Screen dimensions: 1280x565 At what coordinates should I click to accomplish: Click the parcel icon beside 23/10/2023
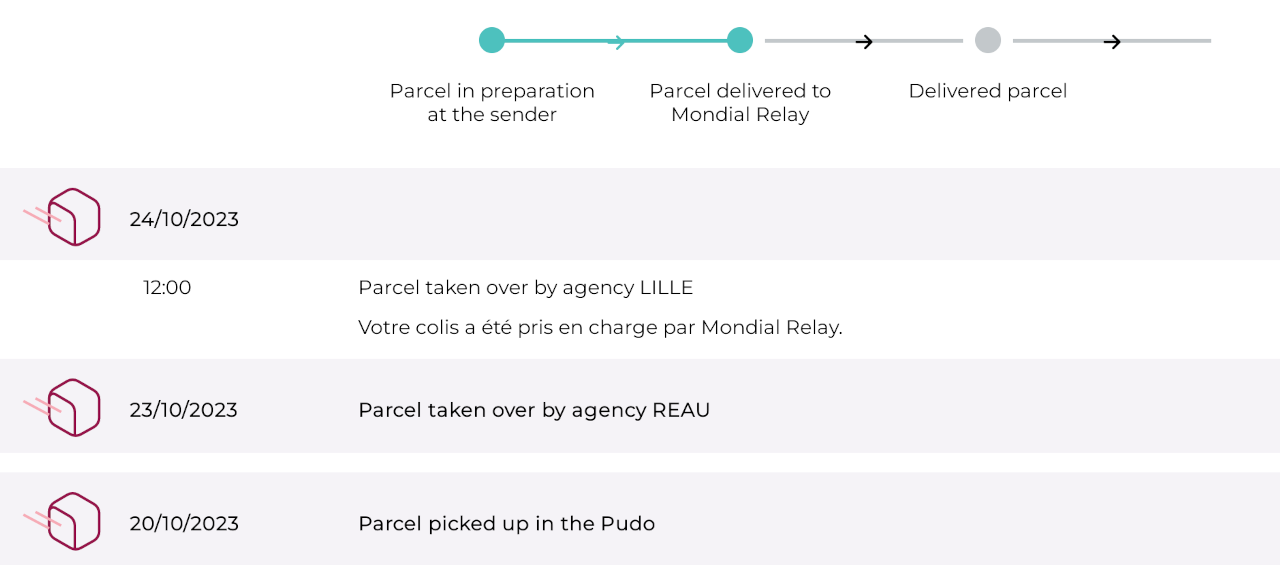[62, 408]
